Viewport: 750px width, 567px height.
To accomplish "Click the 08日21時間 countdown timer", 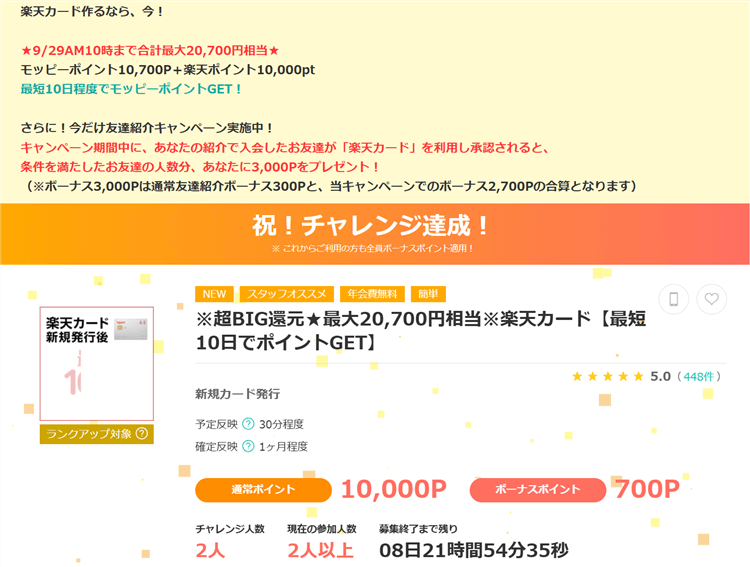I will [473, 549].
